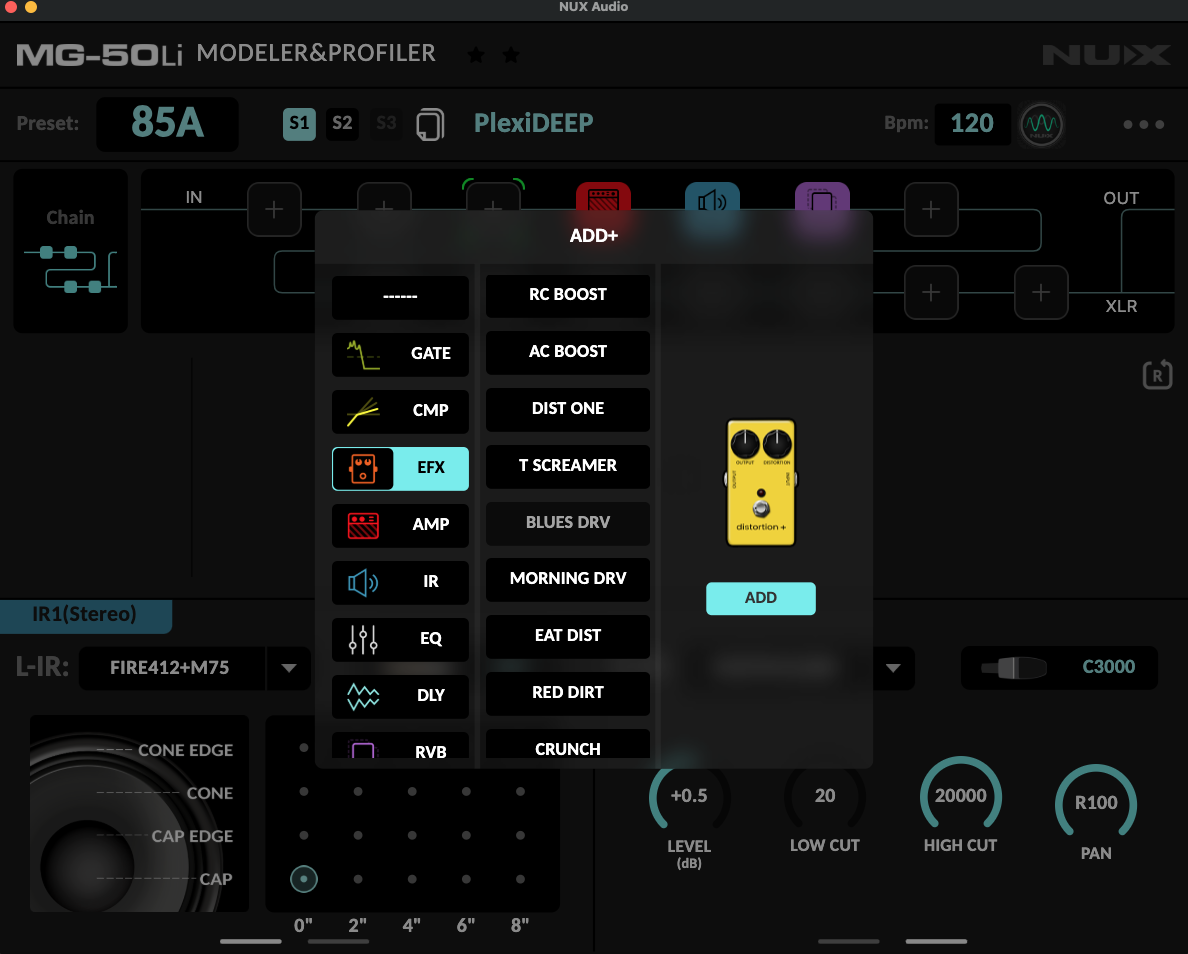
Task: Click the reset R icon on the right
Action: [1157, 375]
